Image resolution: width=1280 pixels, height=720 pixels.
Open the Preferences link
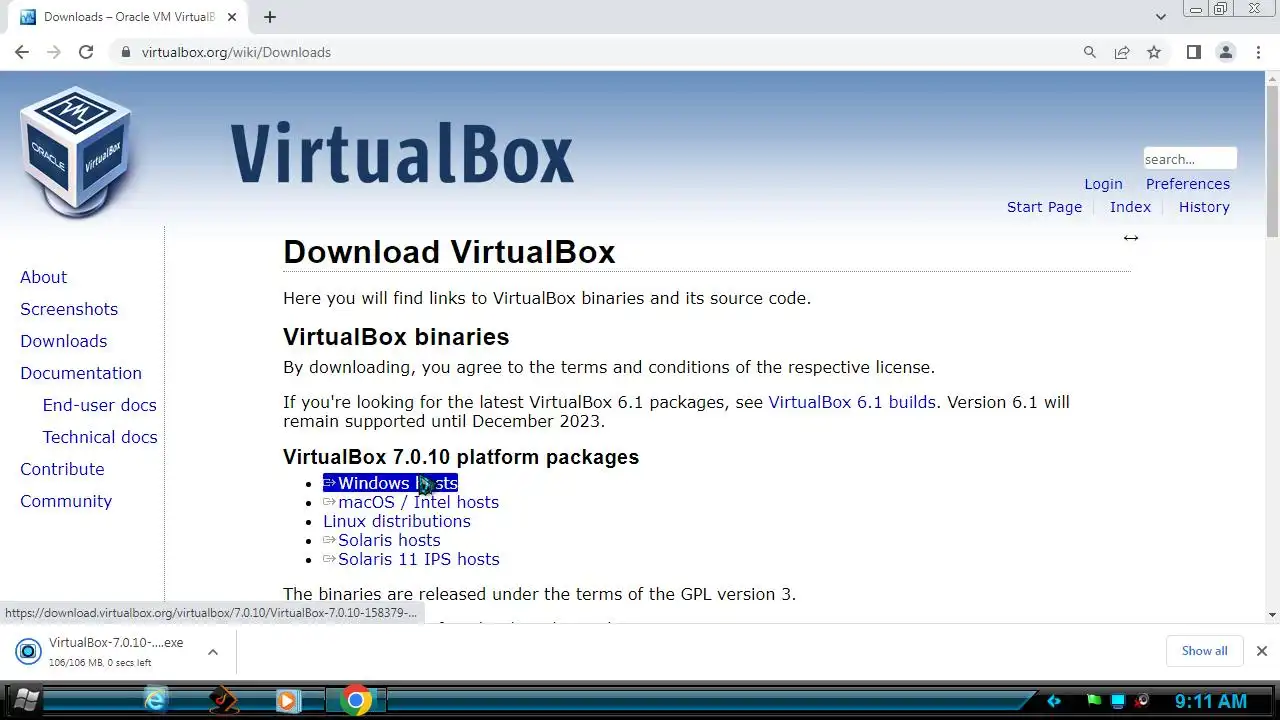coord(1188,184)
